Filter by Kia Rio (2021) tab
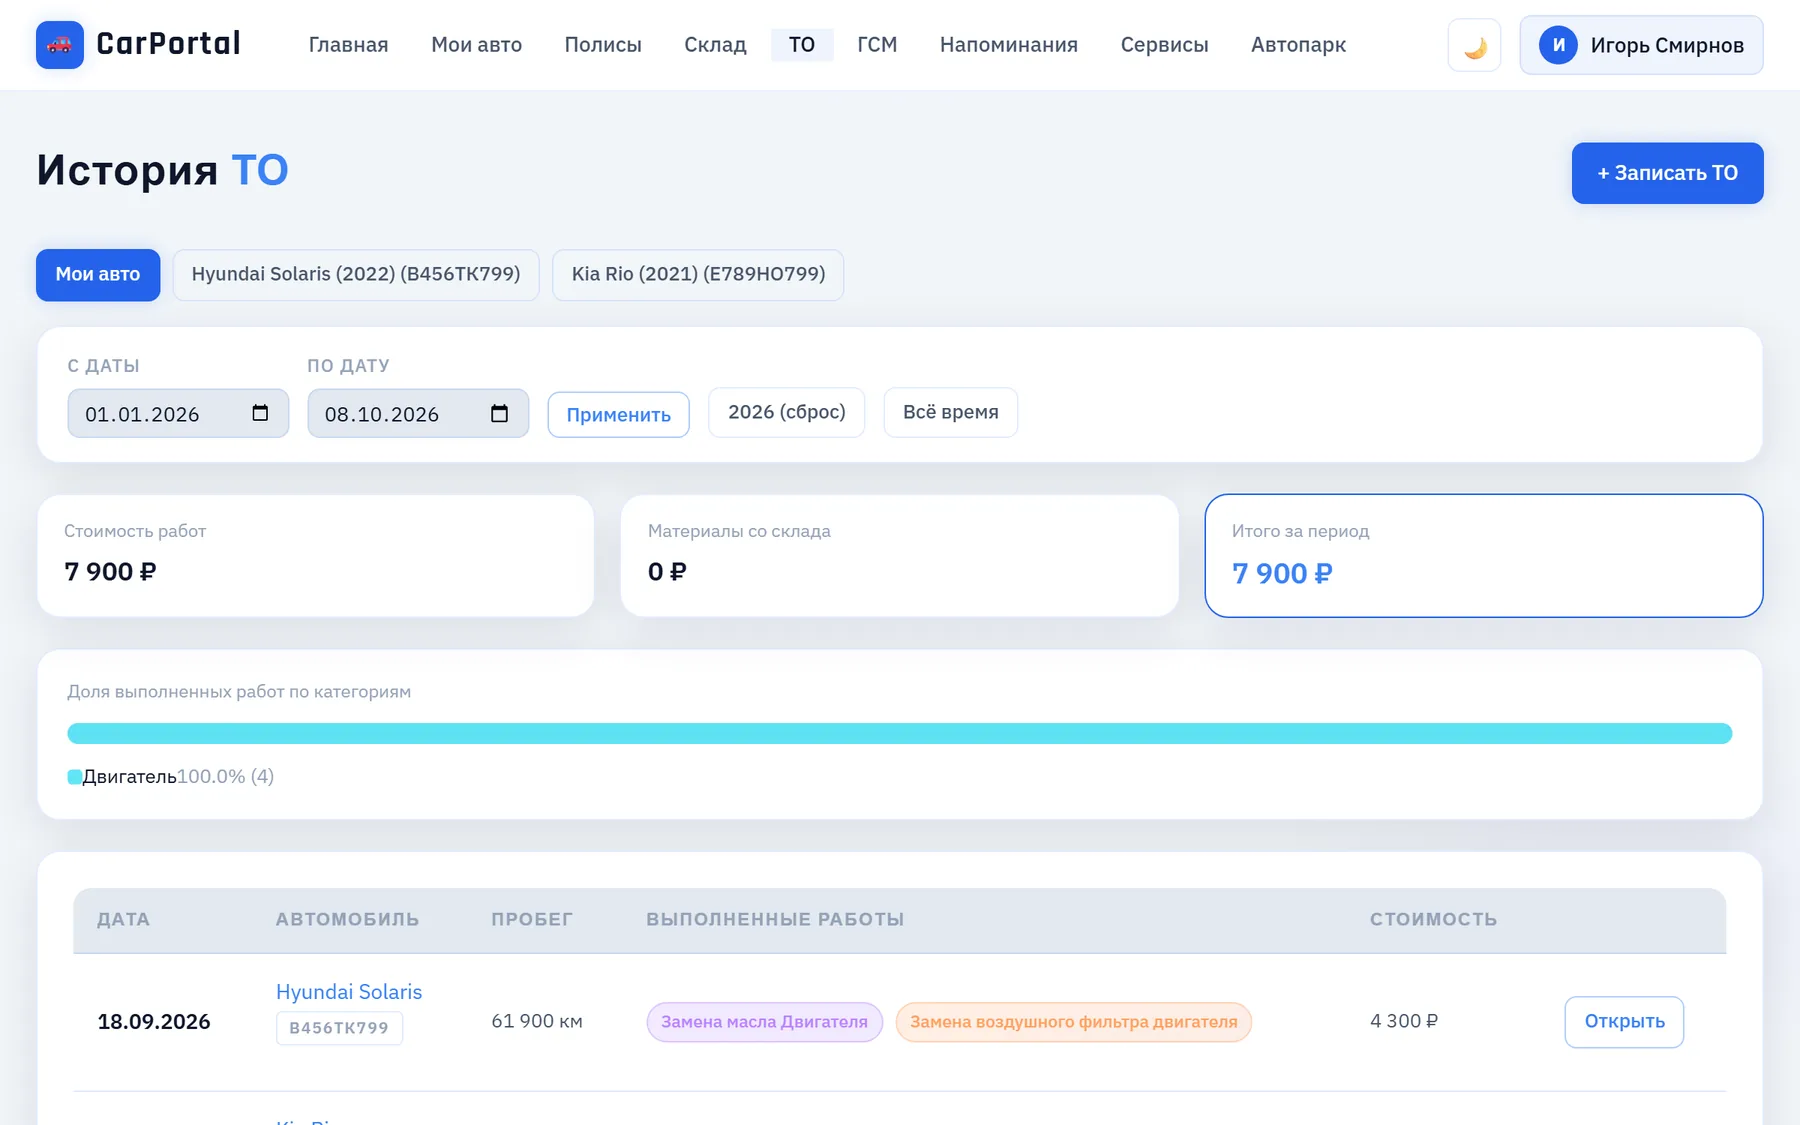This screenshot has height=1125, width=1800. point(698,274)
